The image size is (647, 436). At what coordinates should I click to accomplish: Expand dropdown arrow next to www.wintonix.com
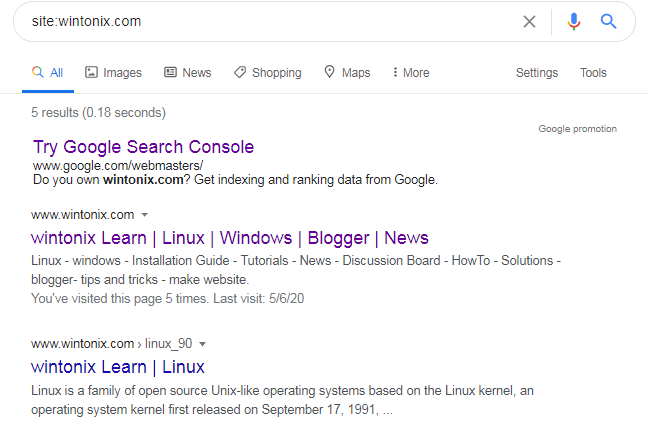tap(144, 215)
